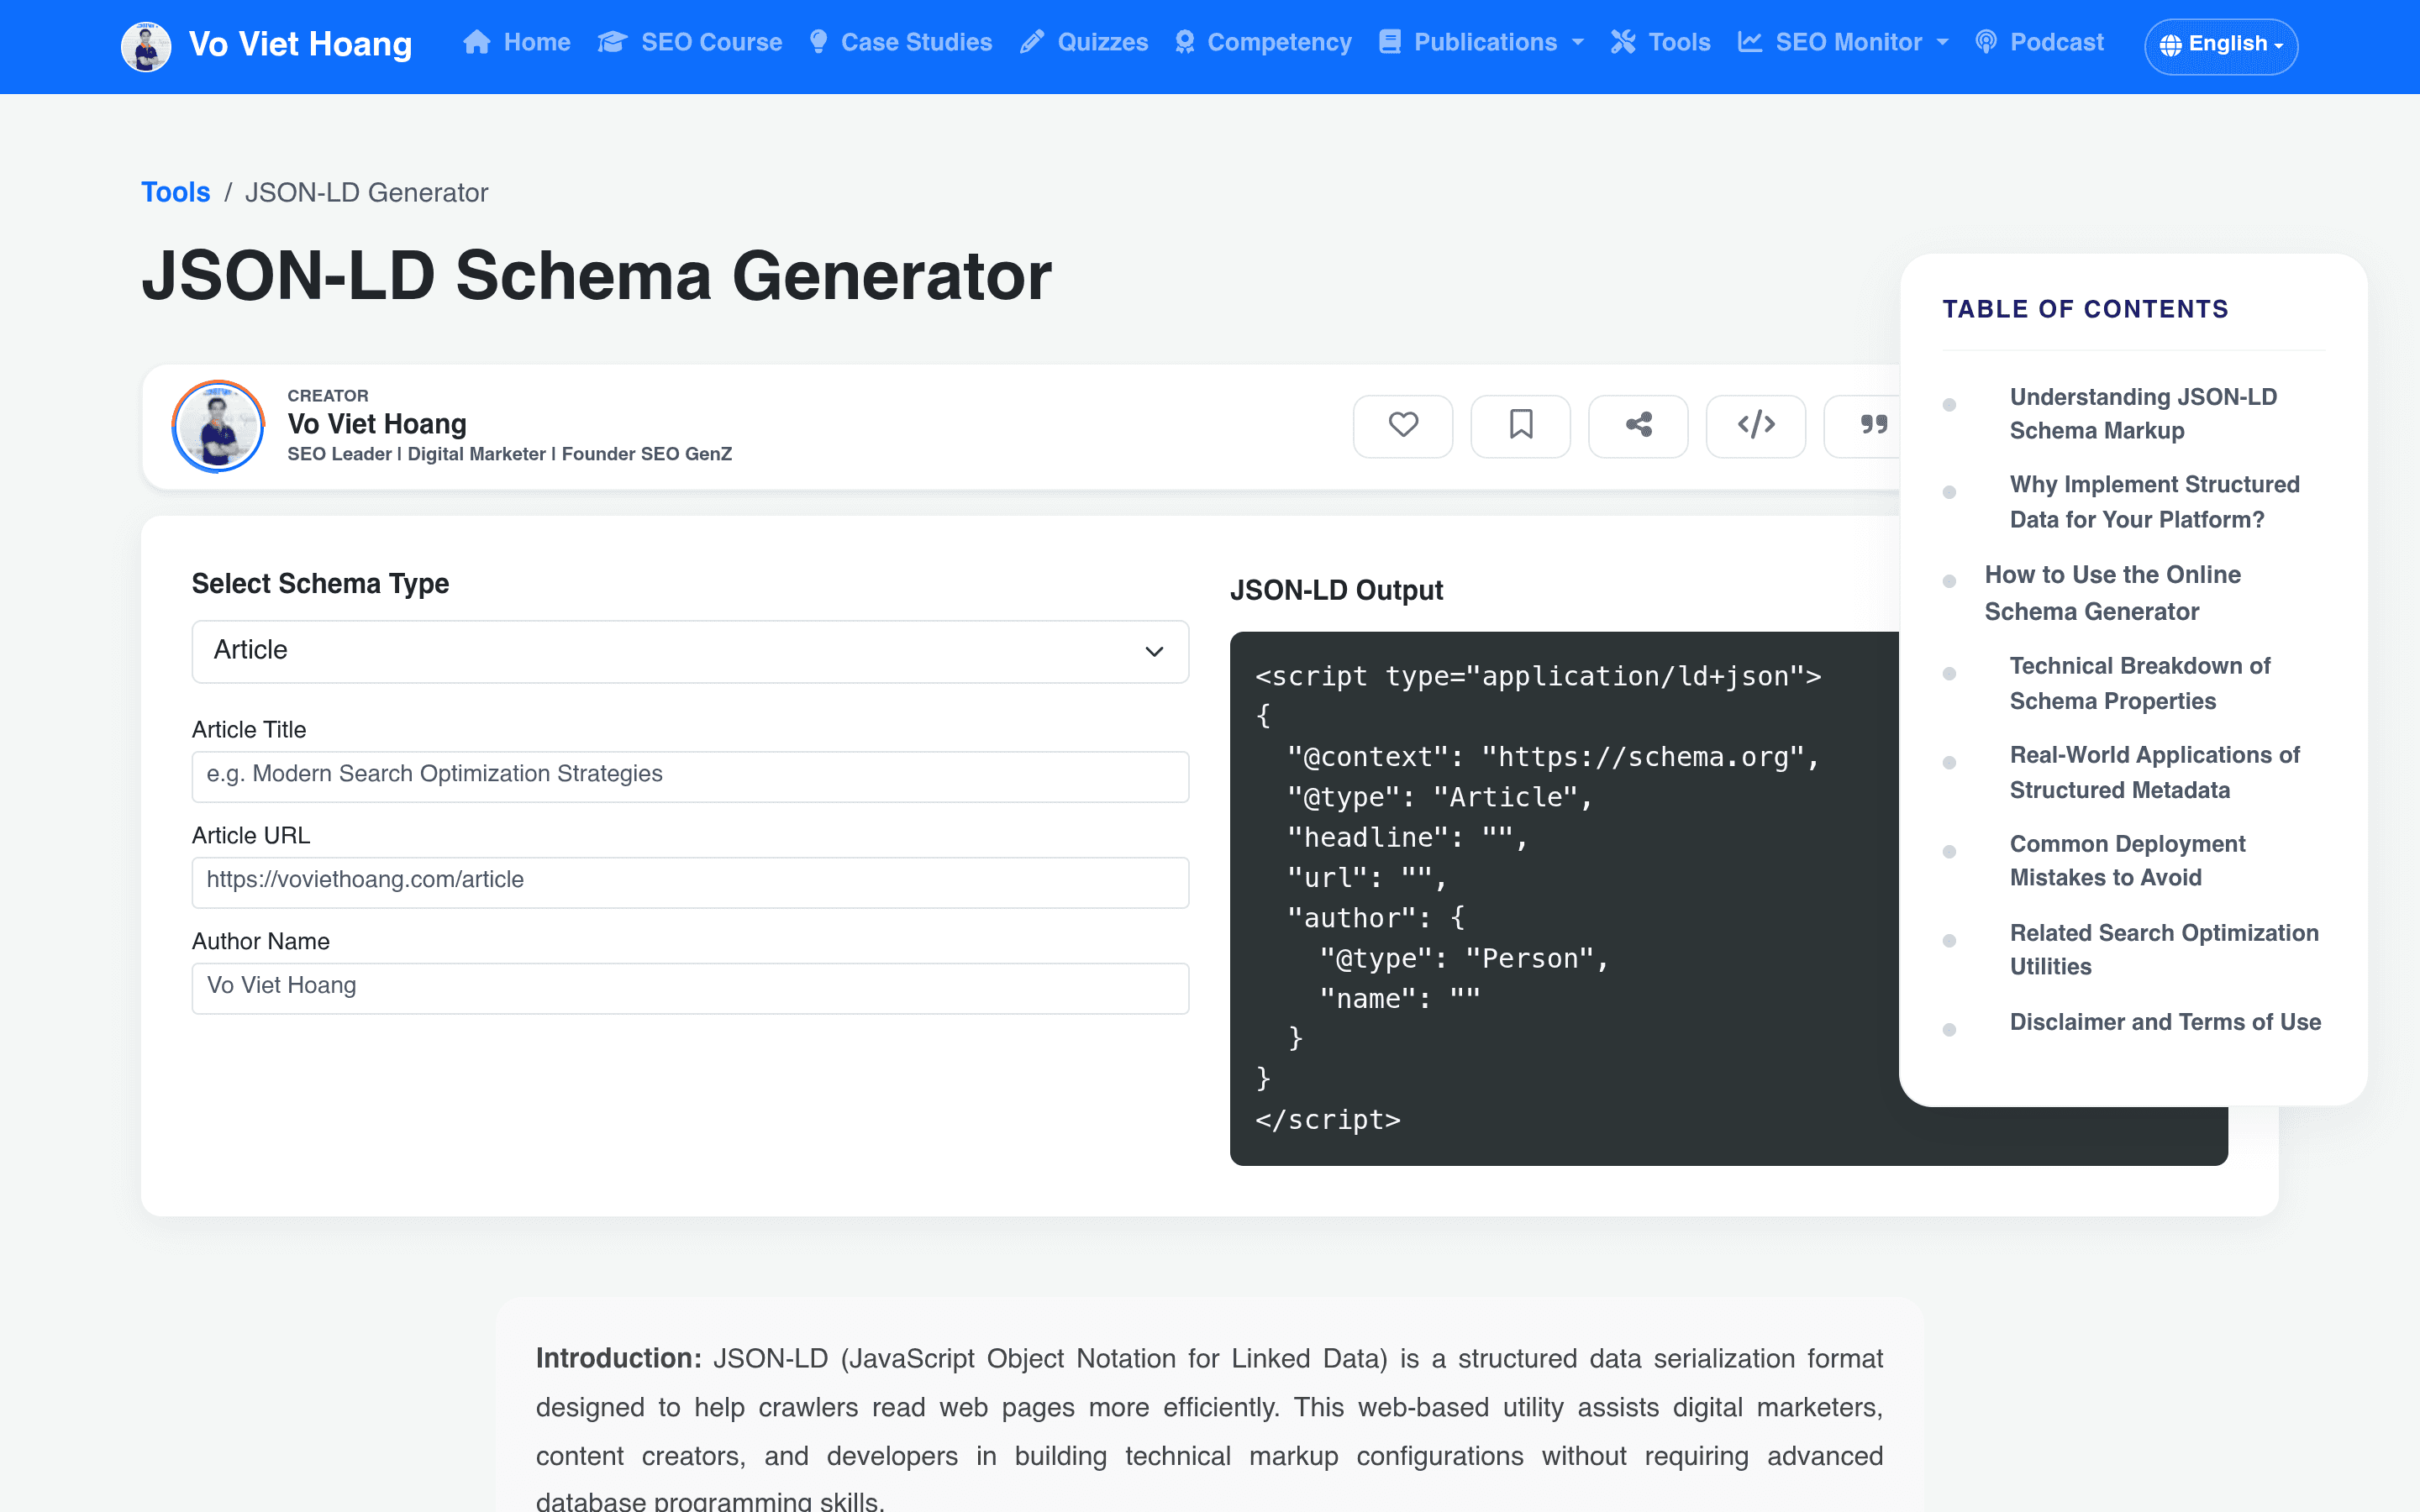The height and width of the screenshot is (1512, 2420).
Task: Click the Vo Viet Hoang logo avatar in navbar
Action: pos(146,45)
